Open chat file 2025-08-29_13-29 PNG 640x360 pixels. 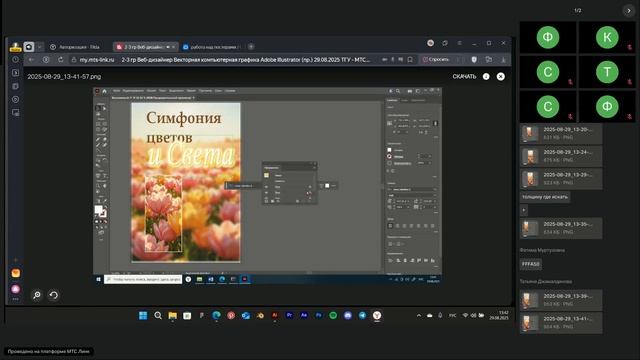click(x=561, y=178)
